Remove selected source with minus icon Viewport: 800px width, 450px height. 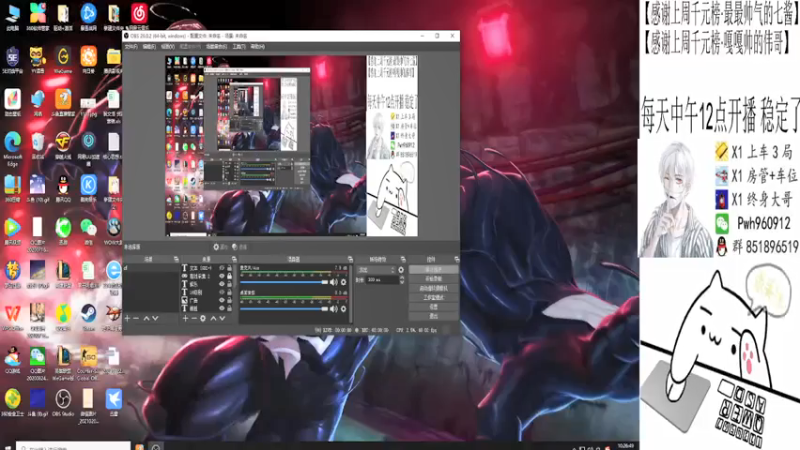(x=194, y=318)
